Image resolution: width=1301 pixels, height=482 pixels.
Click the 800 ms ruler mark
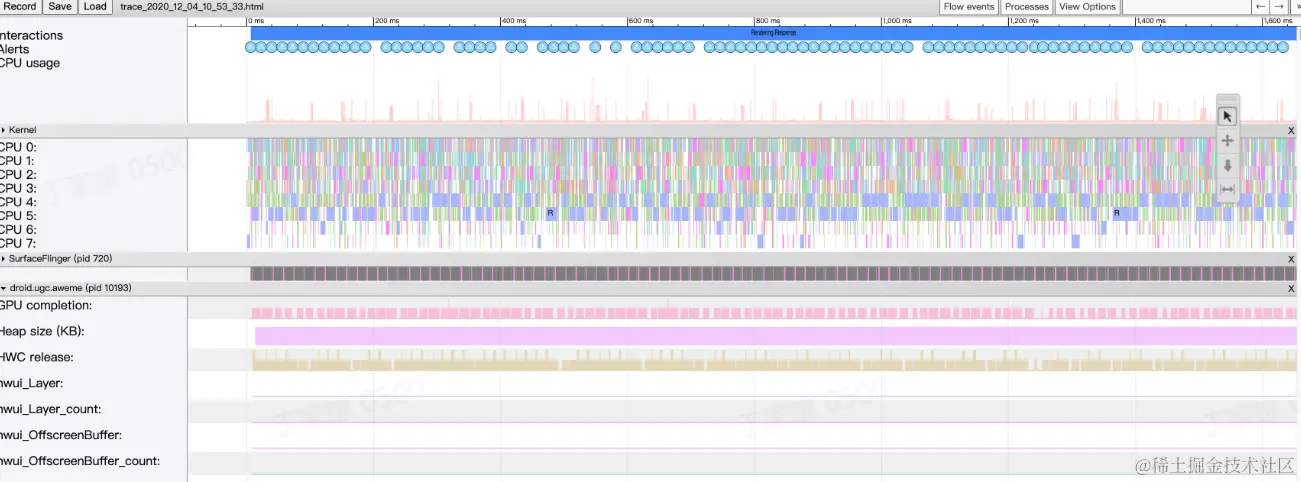[x=768, y=20]
